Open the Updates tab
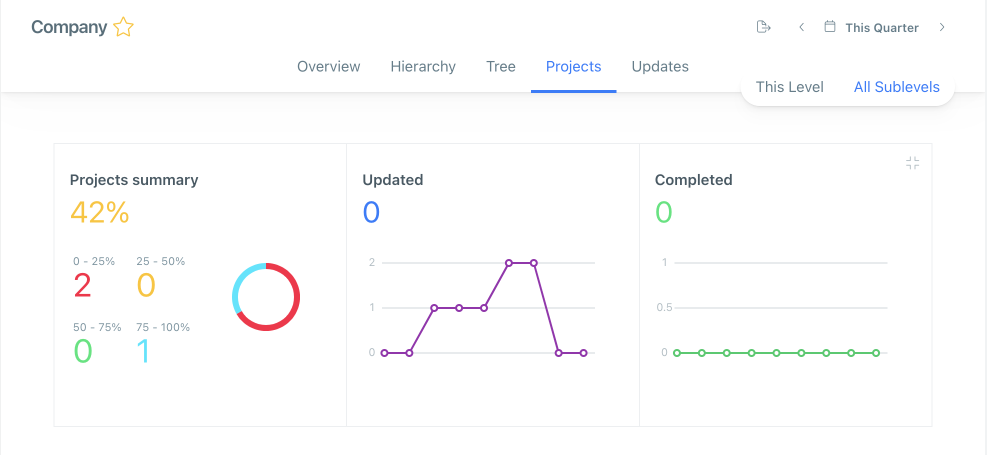 pos(660,67)
